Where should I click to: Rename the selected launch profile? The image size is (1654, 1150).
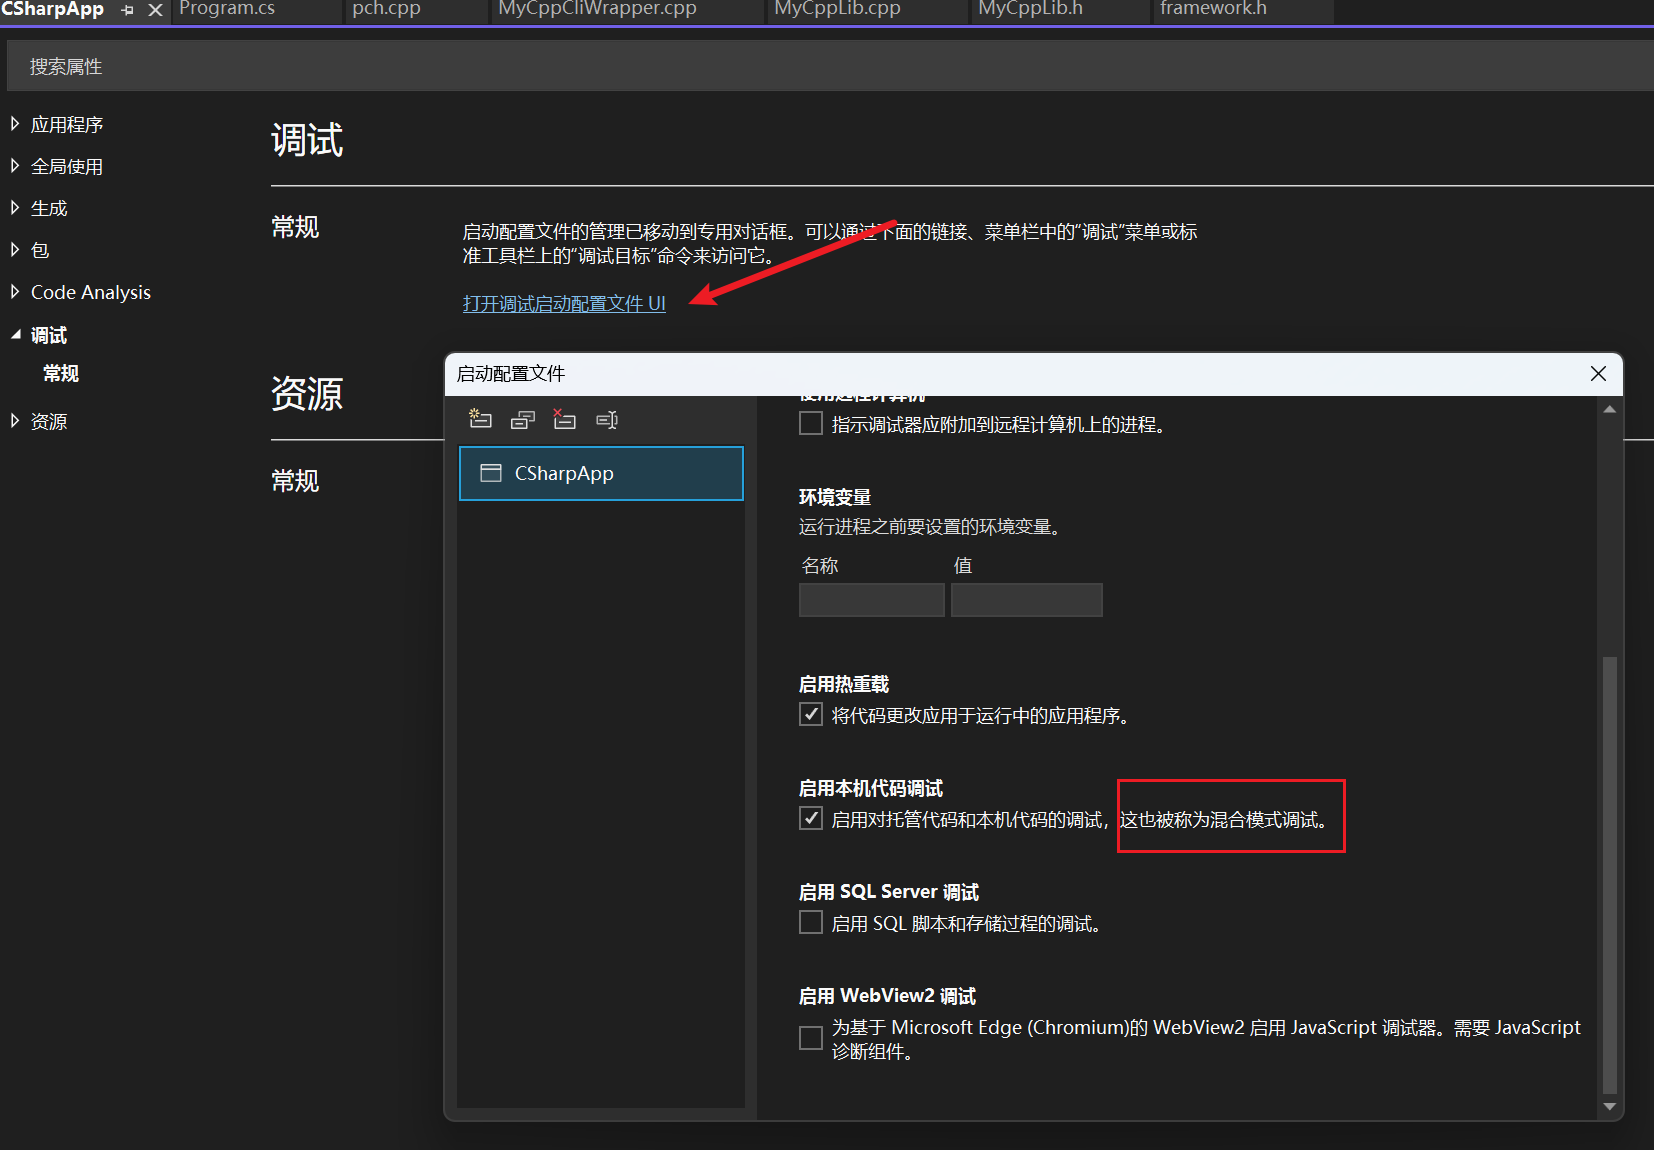[x=606, y=419]
